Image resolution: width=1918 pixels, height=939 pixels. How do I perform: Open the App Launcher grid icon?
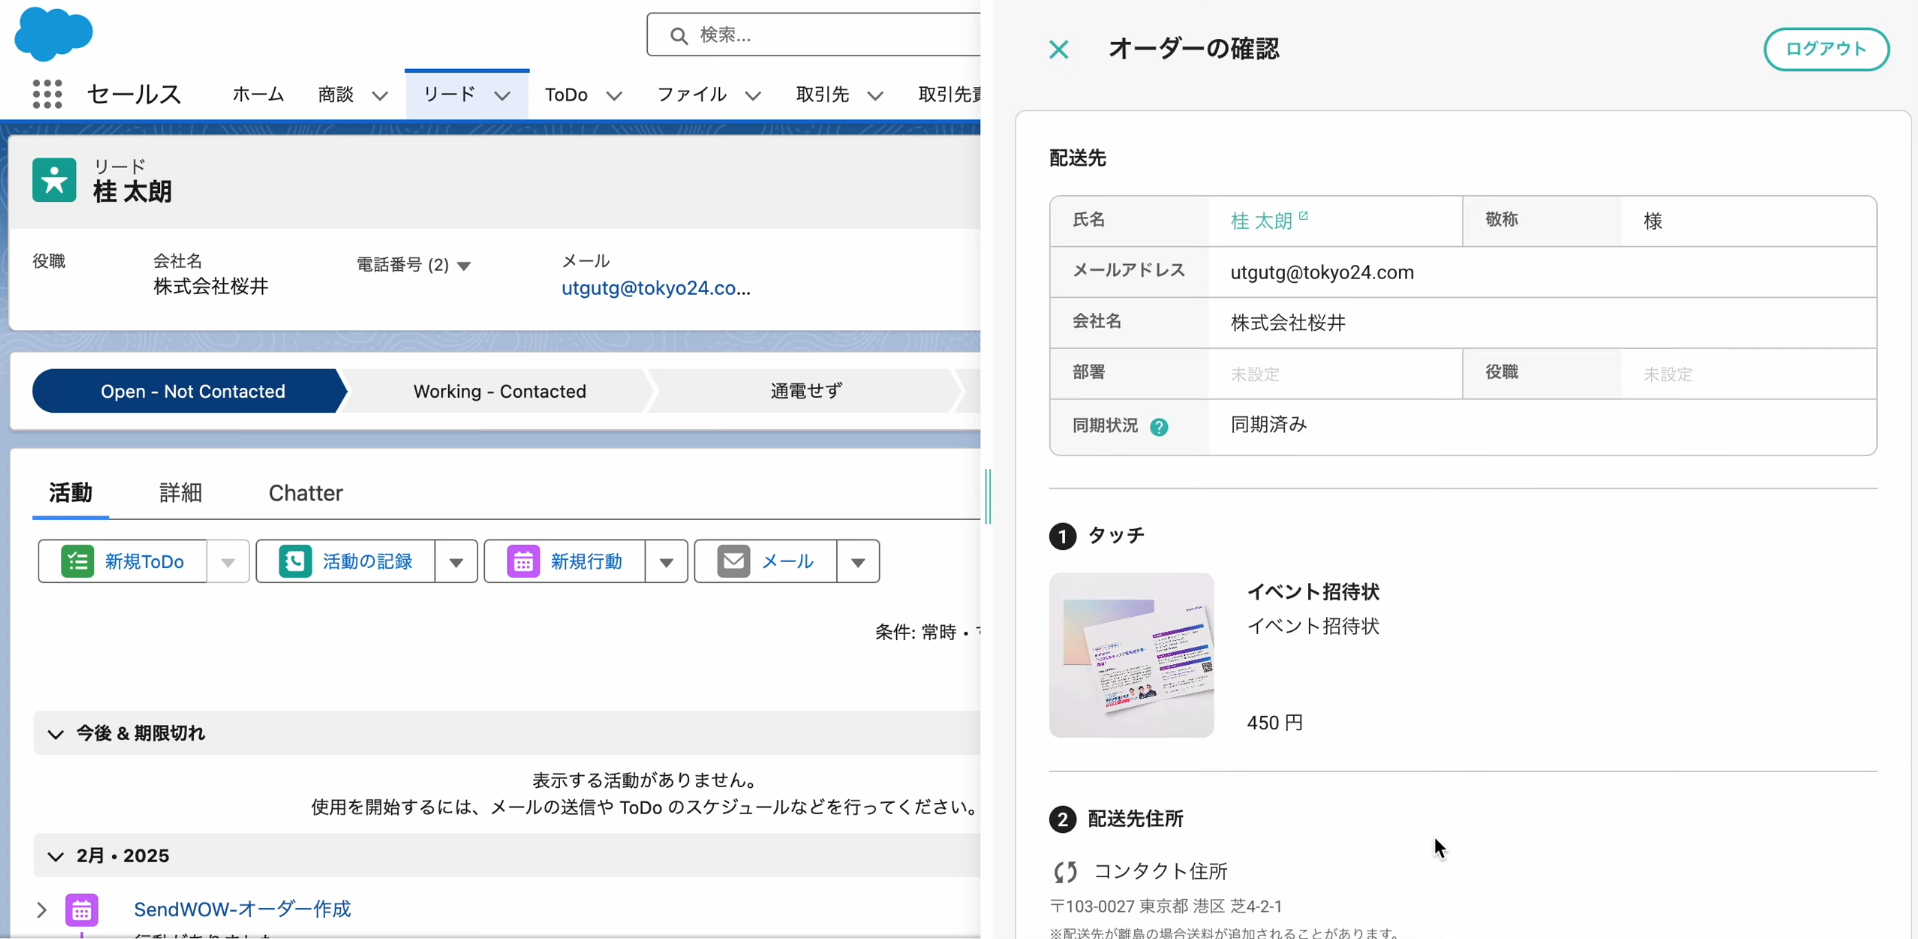click(46, 94)
